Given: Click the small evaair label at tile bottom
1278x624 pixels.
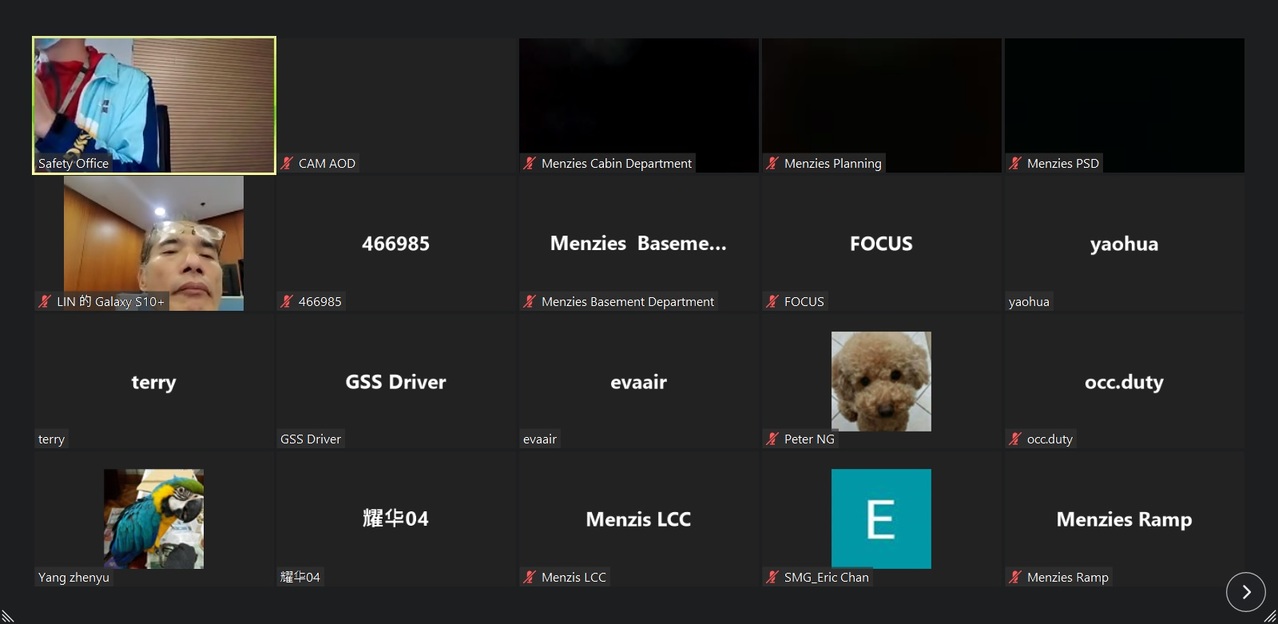Looking at the screenshot, I should pyautogui.click(x=540, y=439).
